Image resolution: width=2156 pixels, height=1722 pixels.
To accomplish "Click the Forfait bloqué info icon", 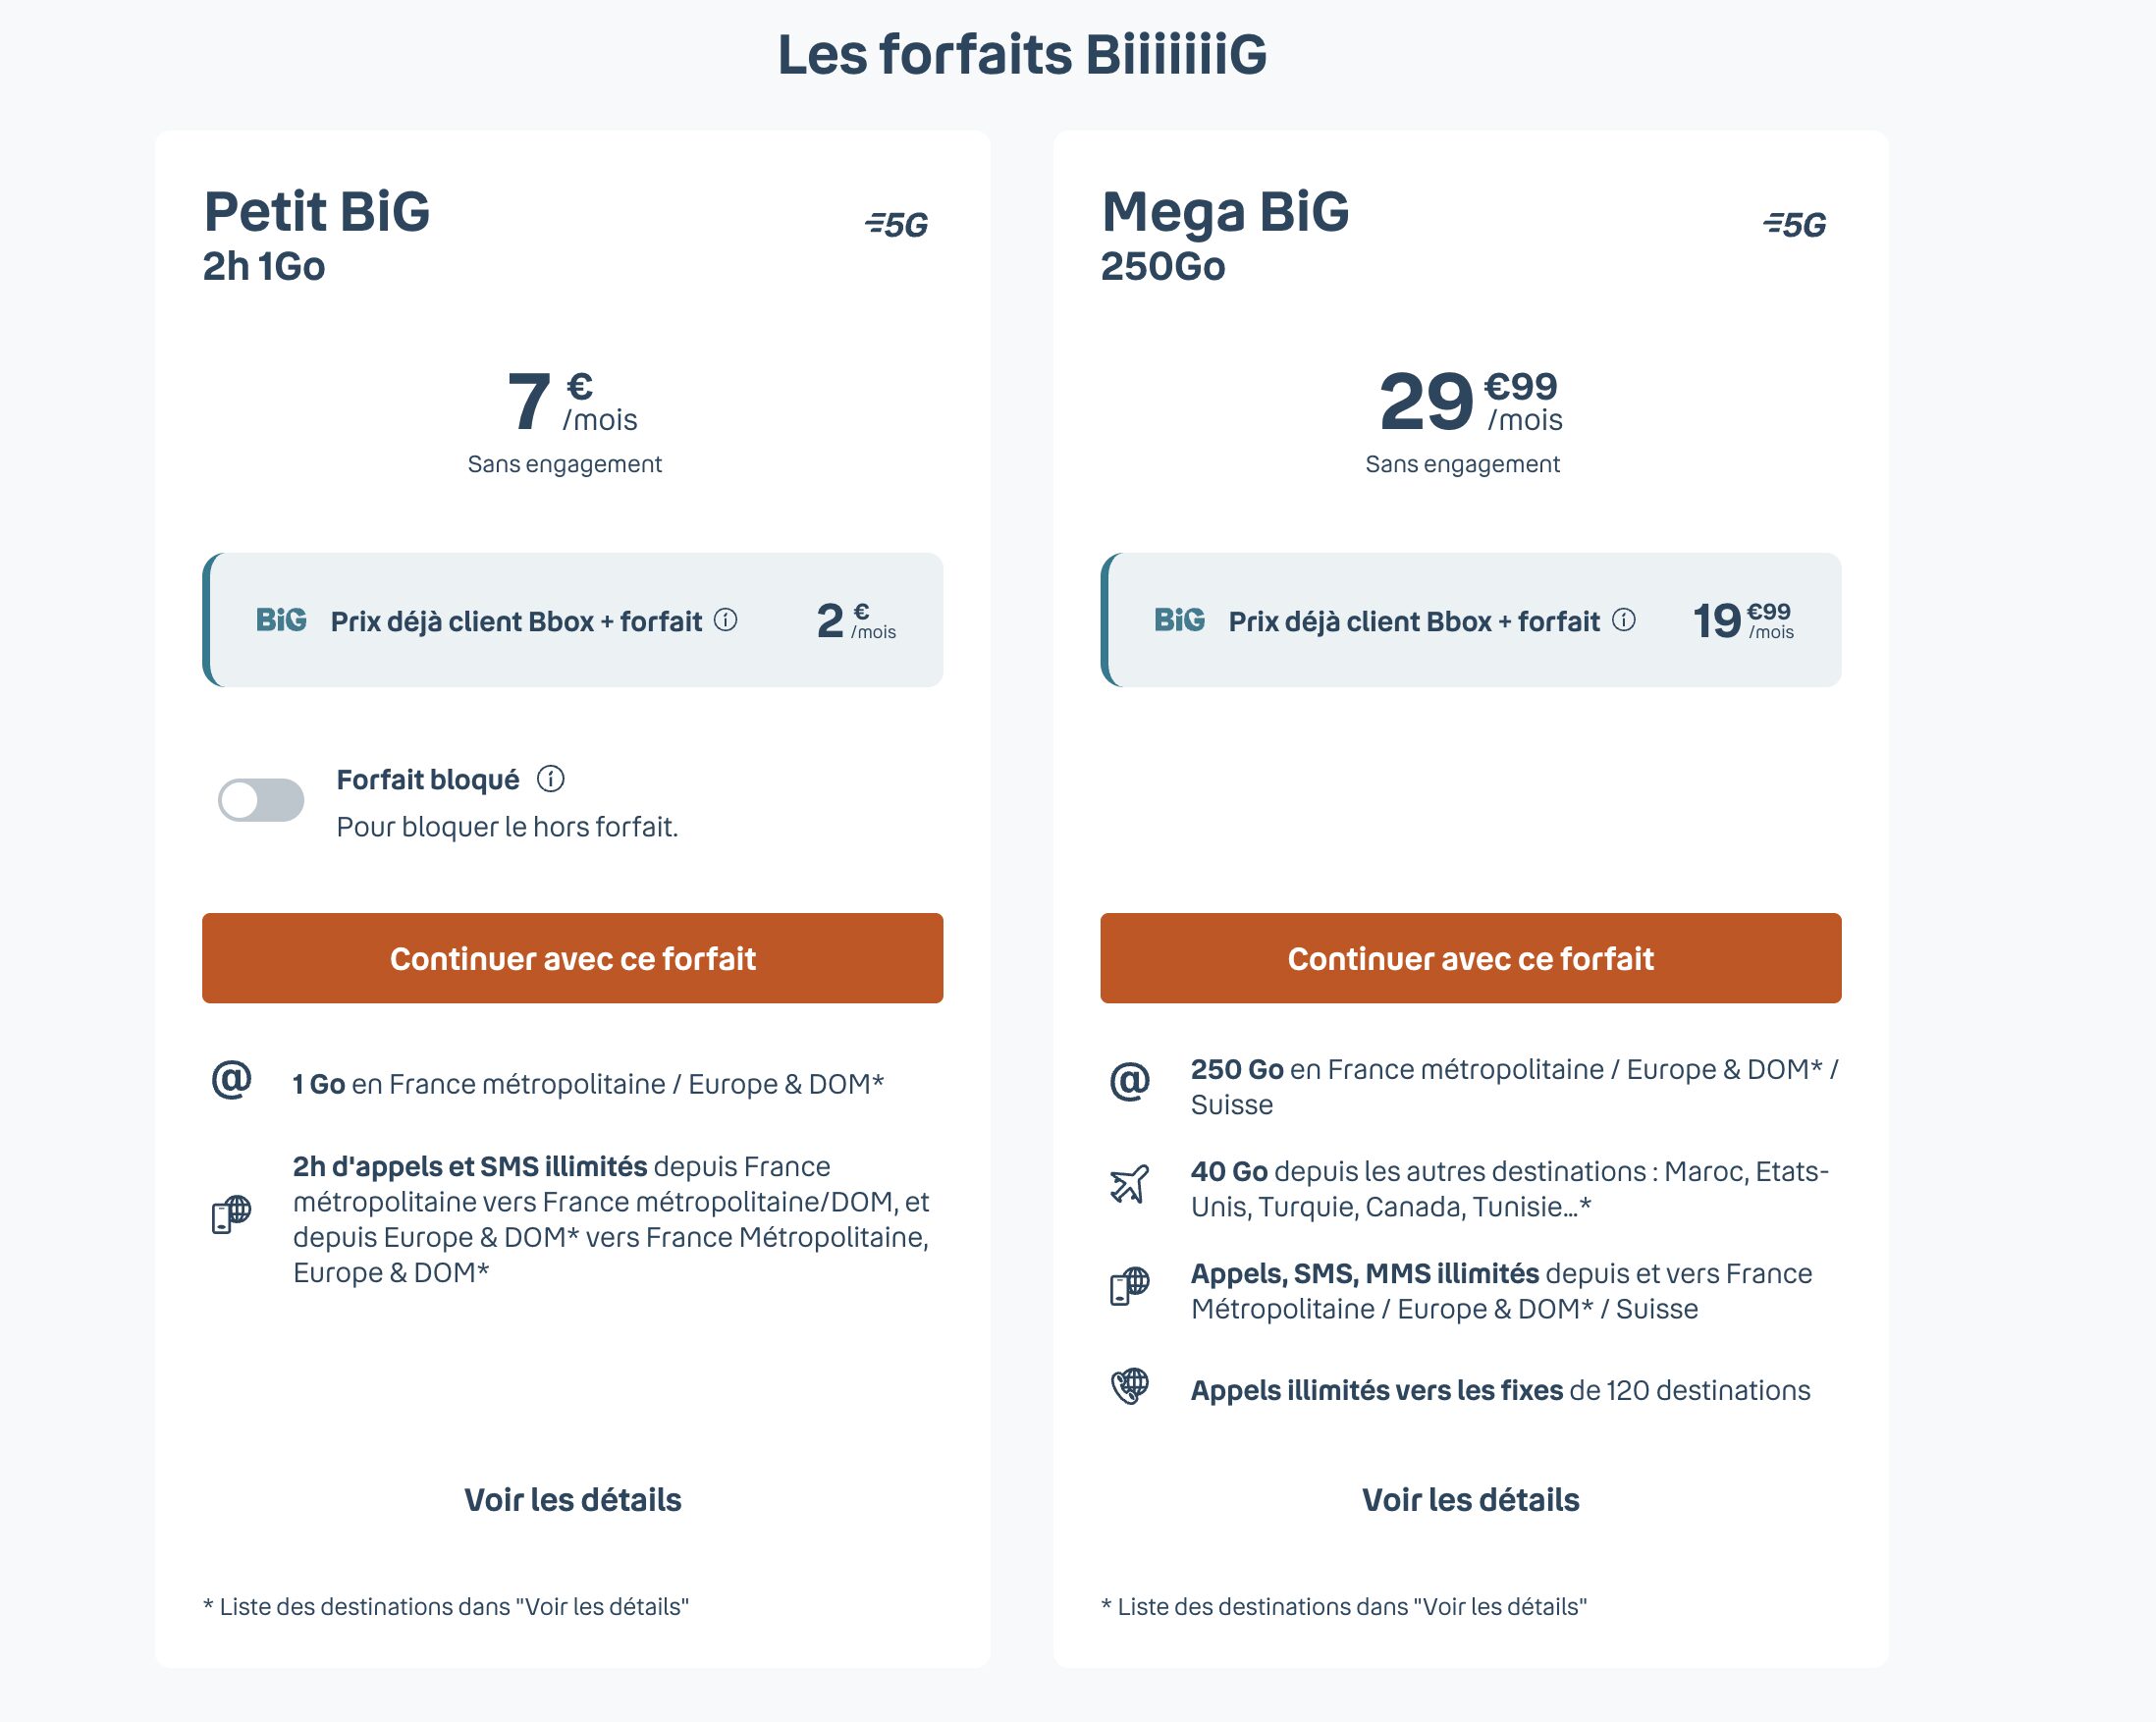I will [551, 779].
